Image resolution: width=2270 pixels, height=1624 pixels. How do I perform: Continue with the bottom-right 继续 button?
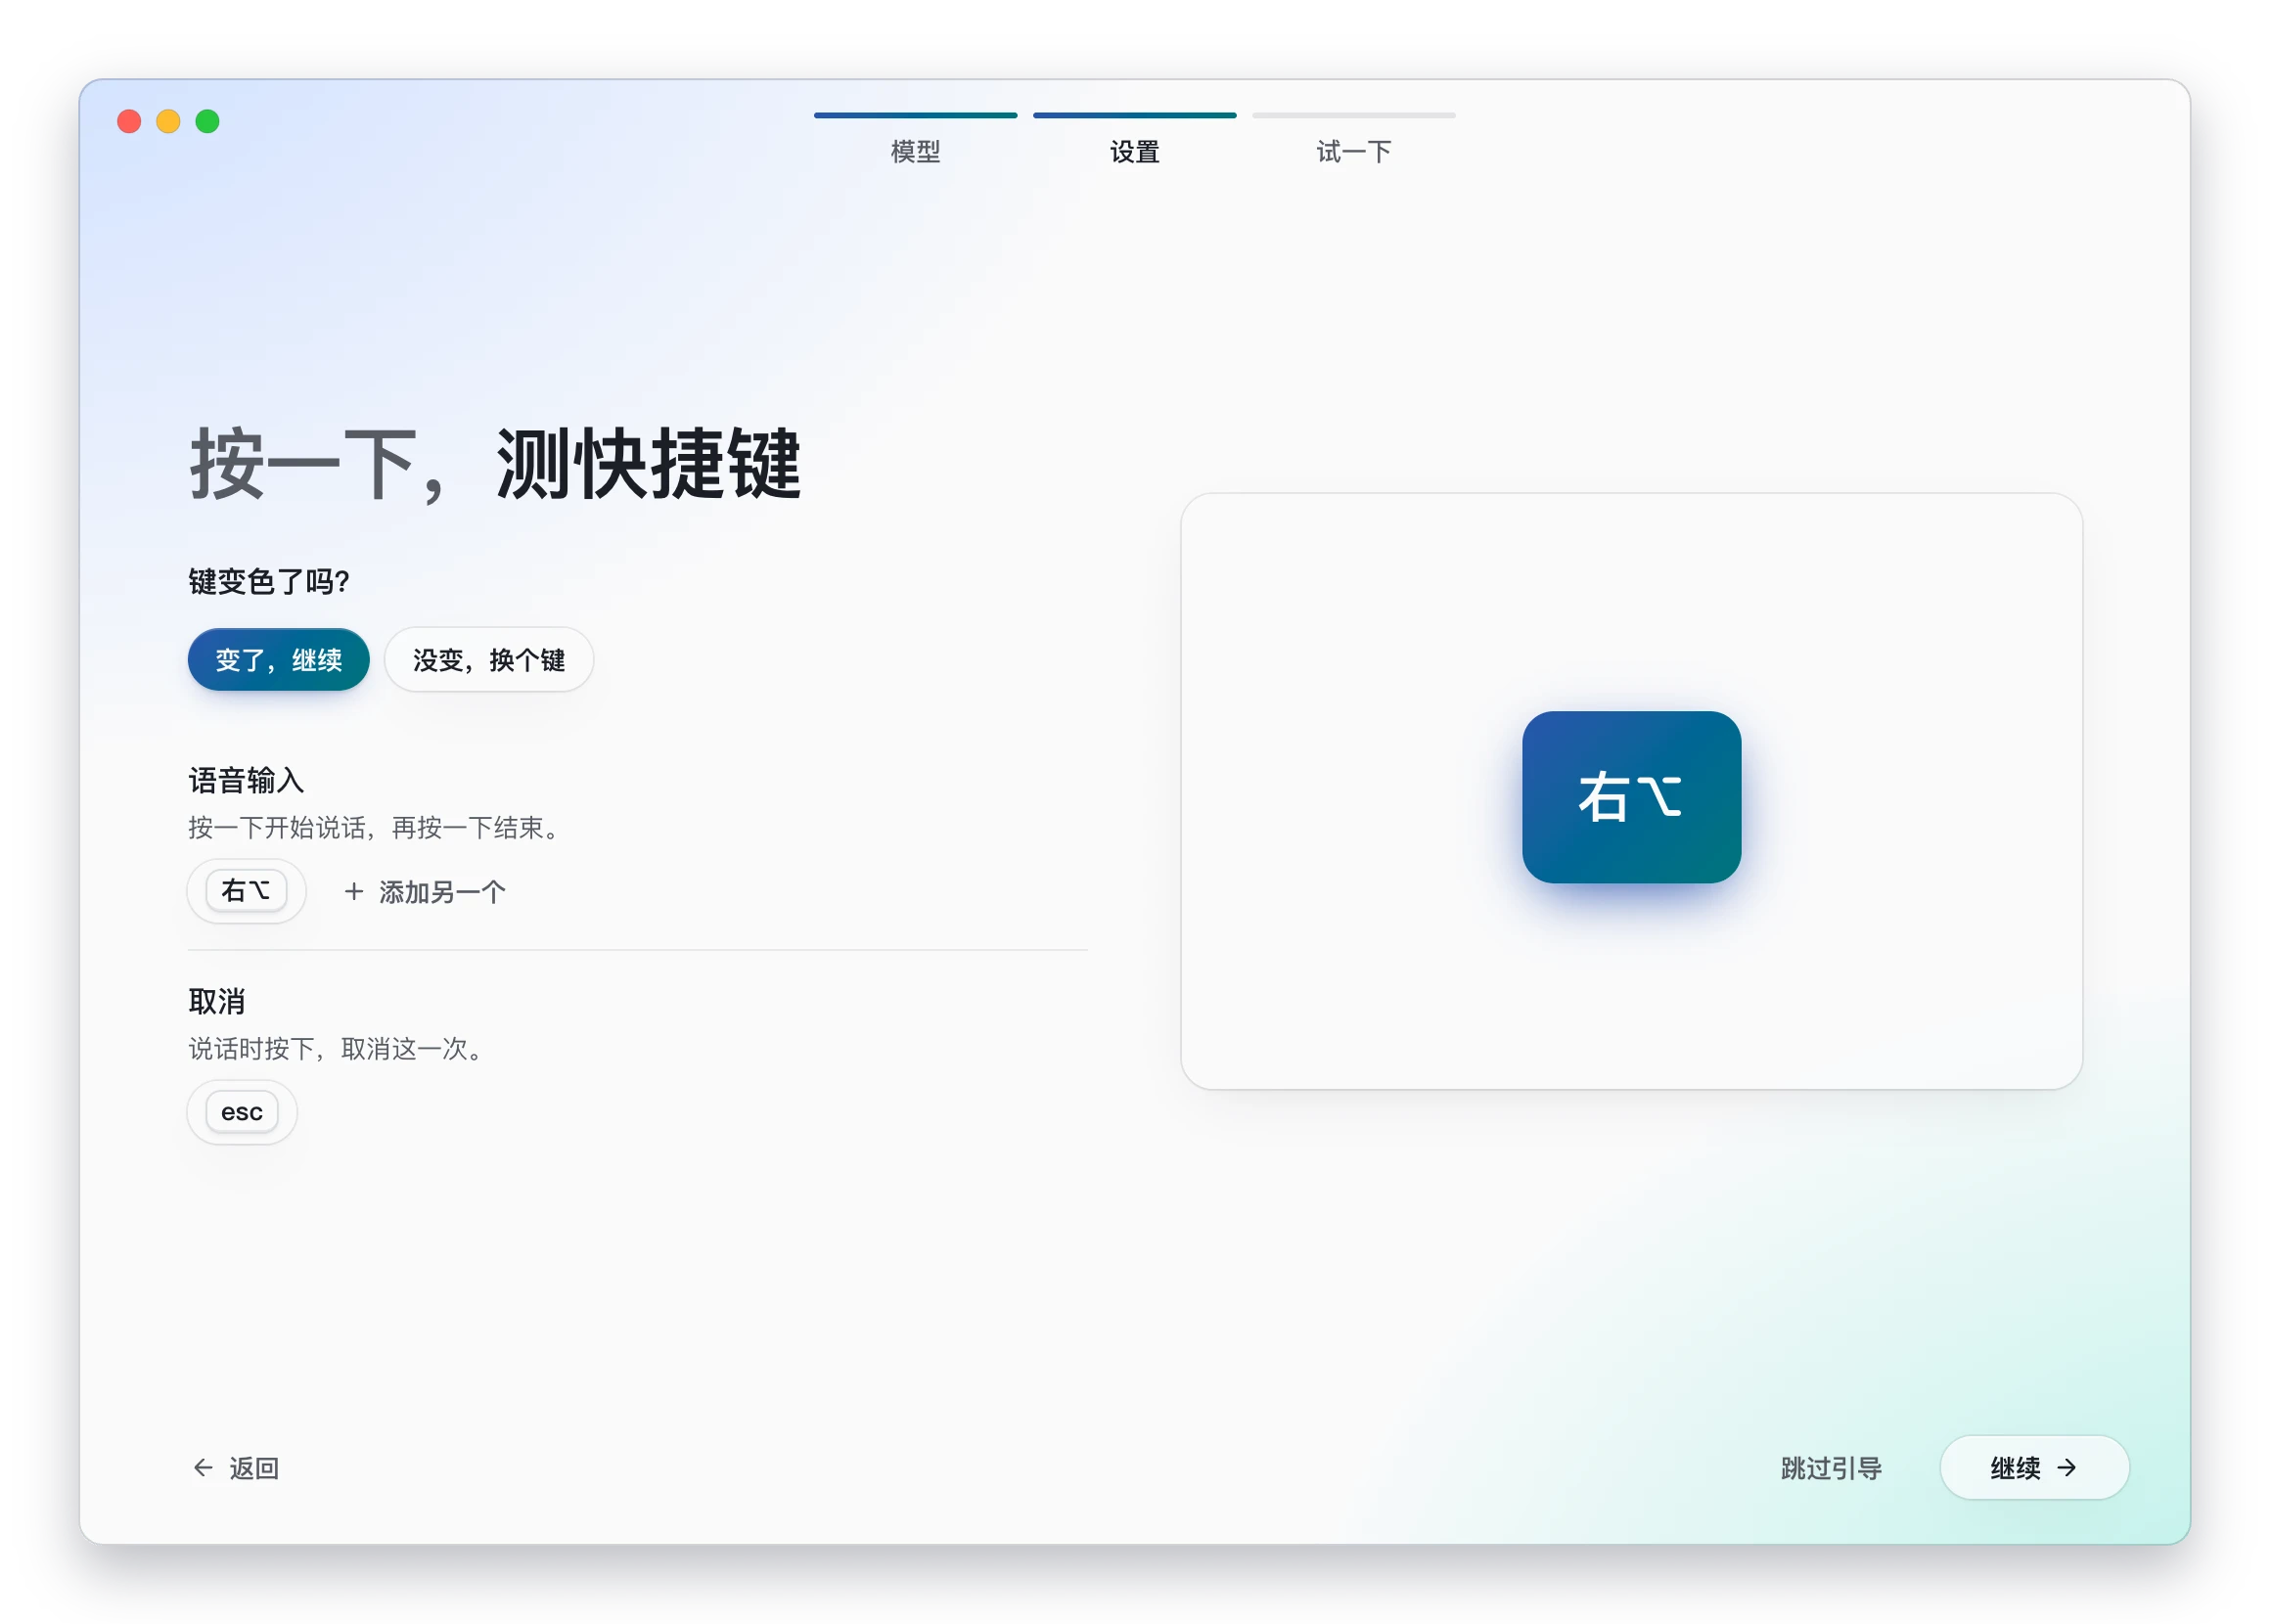2034,1468
